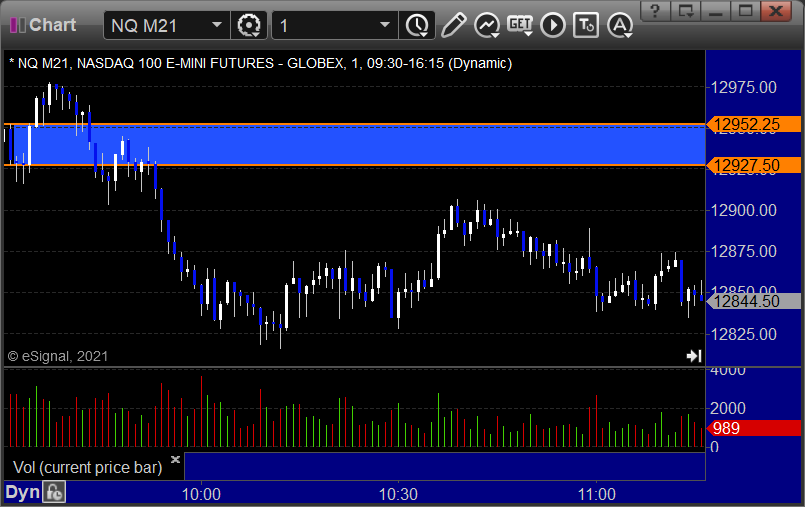Click the 10:00 time axis label
This screenshot has width=805, height=507.
(x=201, y=494)
